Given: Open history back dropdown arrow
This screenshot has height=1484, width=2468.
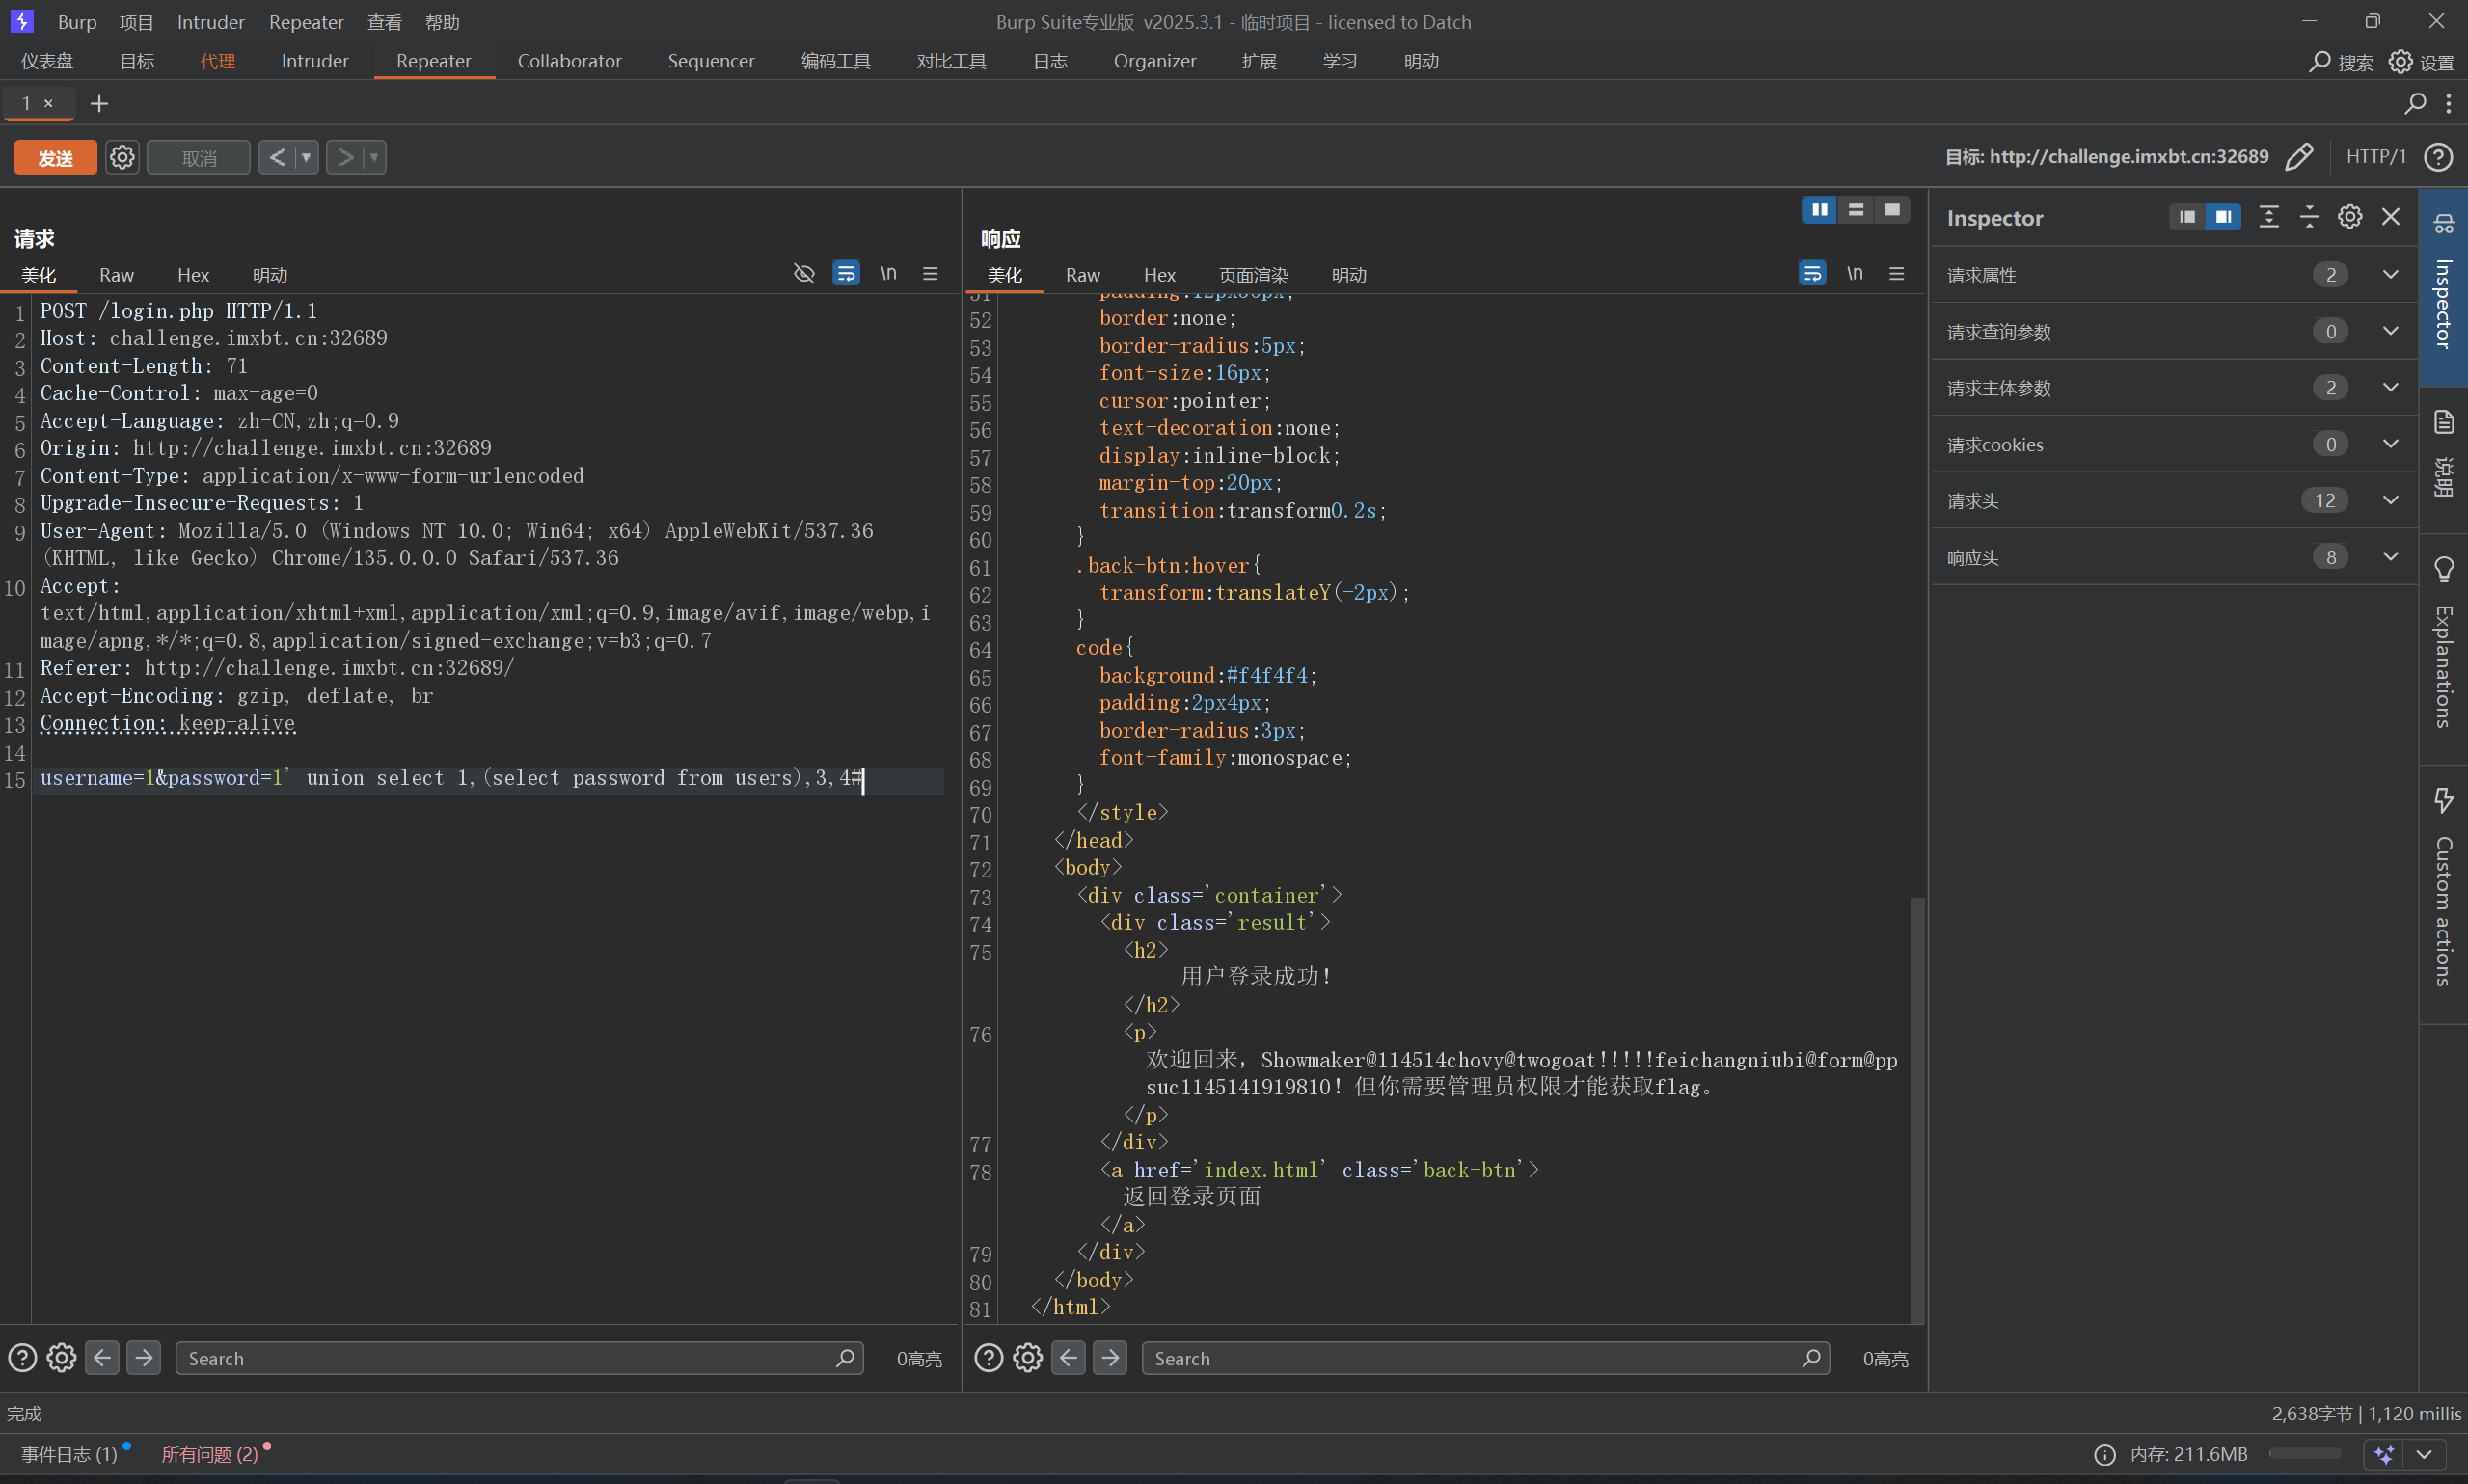Looking at the screenshot, I should tap(306, 158).
